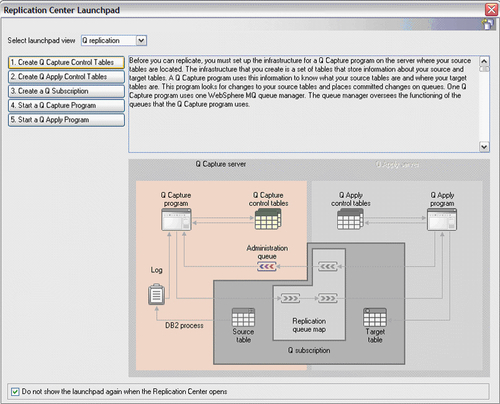Click the Q Capture control tables icon
This screenshot has width=500, height=404.
268,219
